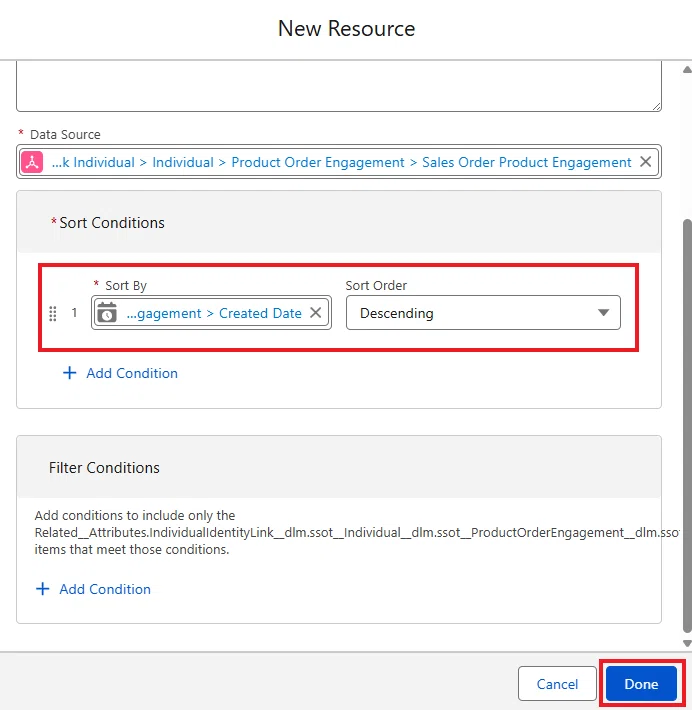Remove the Created Date sort field
The width and height of the screenshot is (692, 710).
(x=316, y=312)
